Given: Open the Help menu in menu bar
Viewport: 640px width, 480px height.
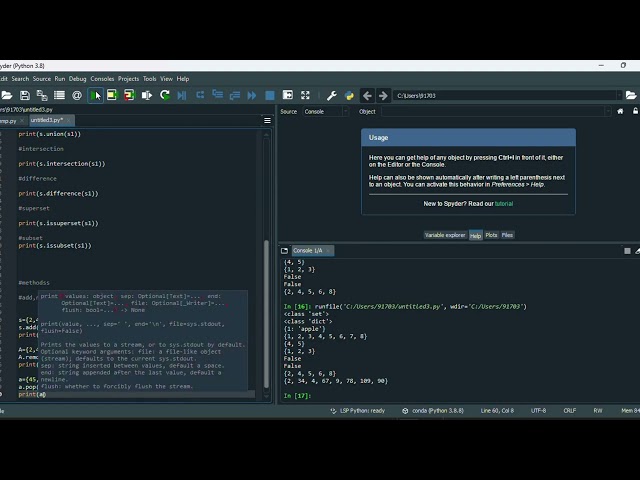Looking at the screenshot, I should click(182, 79).
